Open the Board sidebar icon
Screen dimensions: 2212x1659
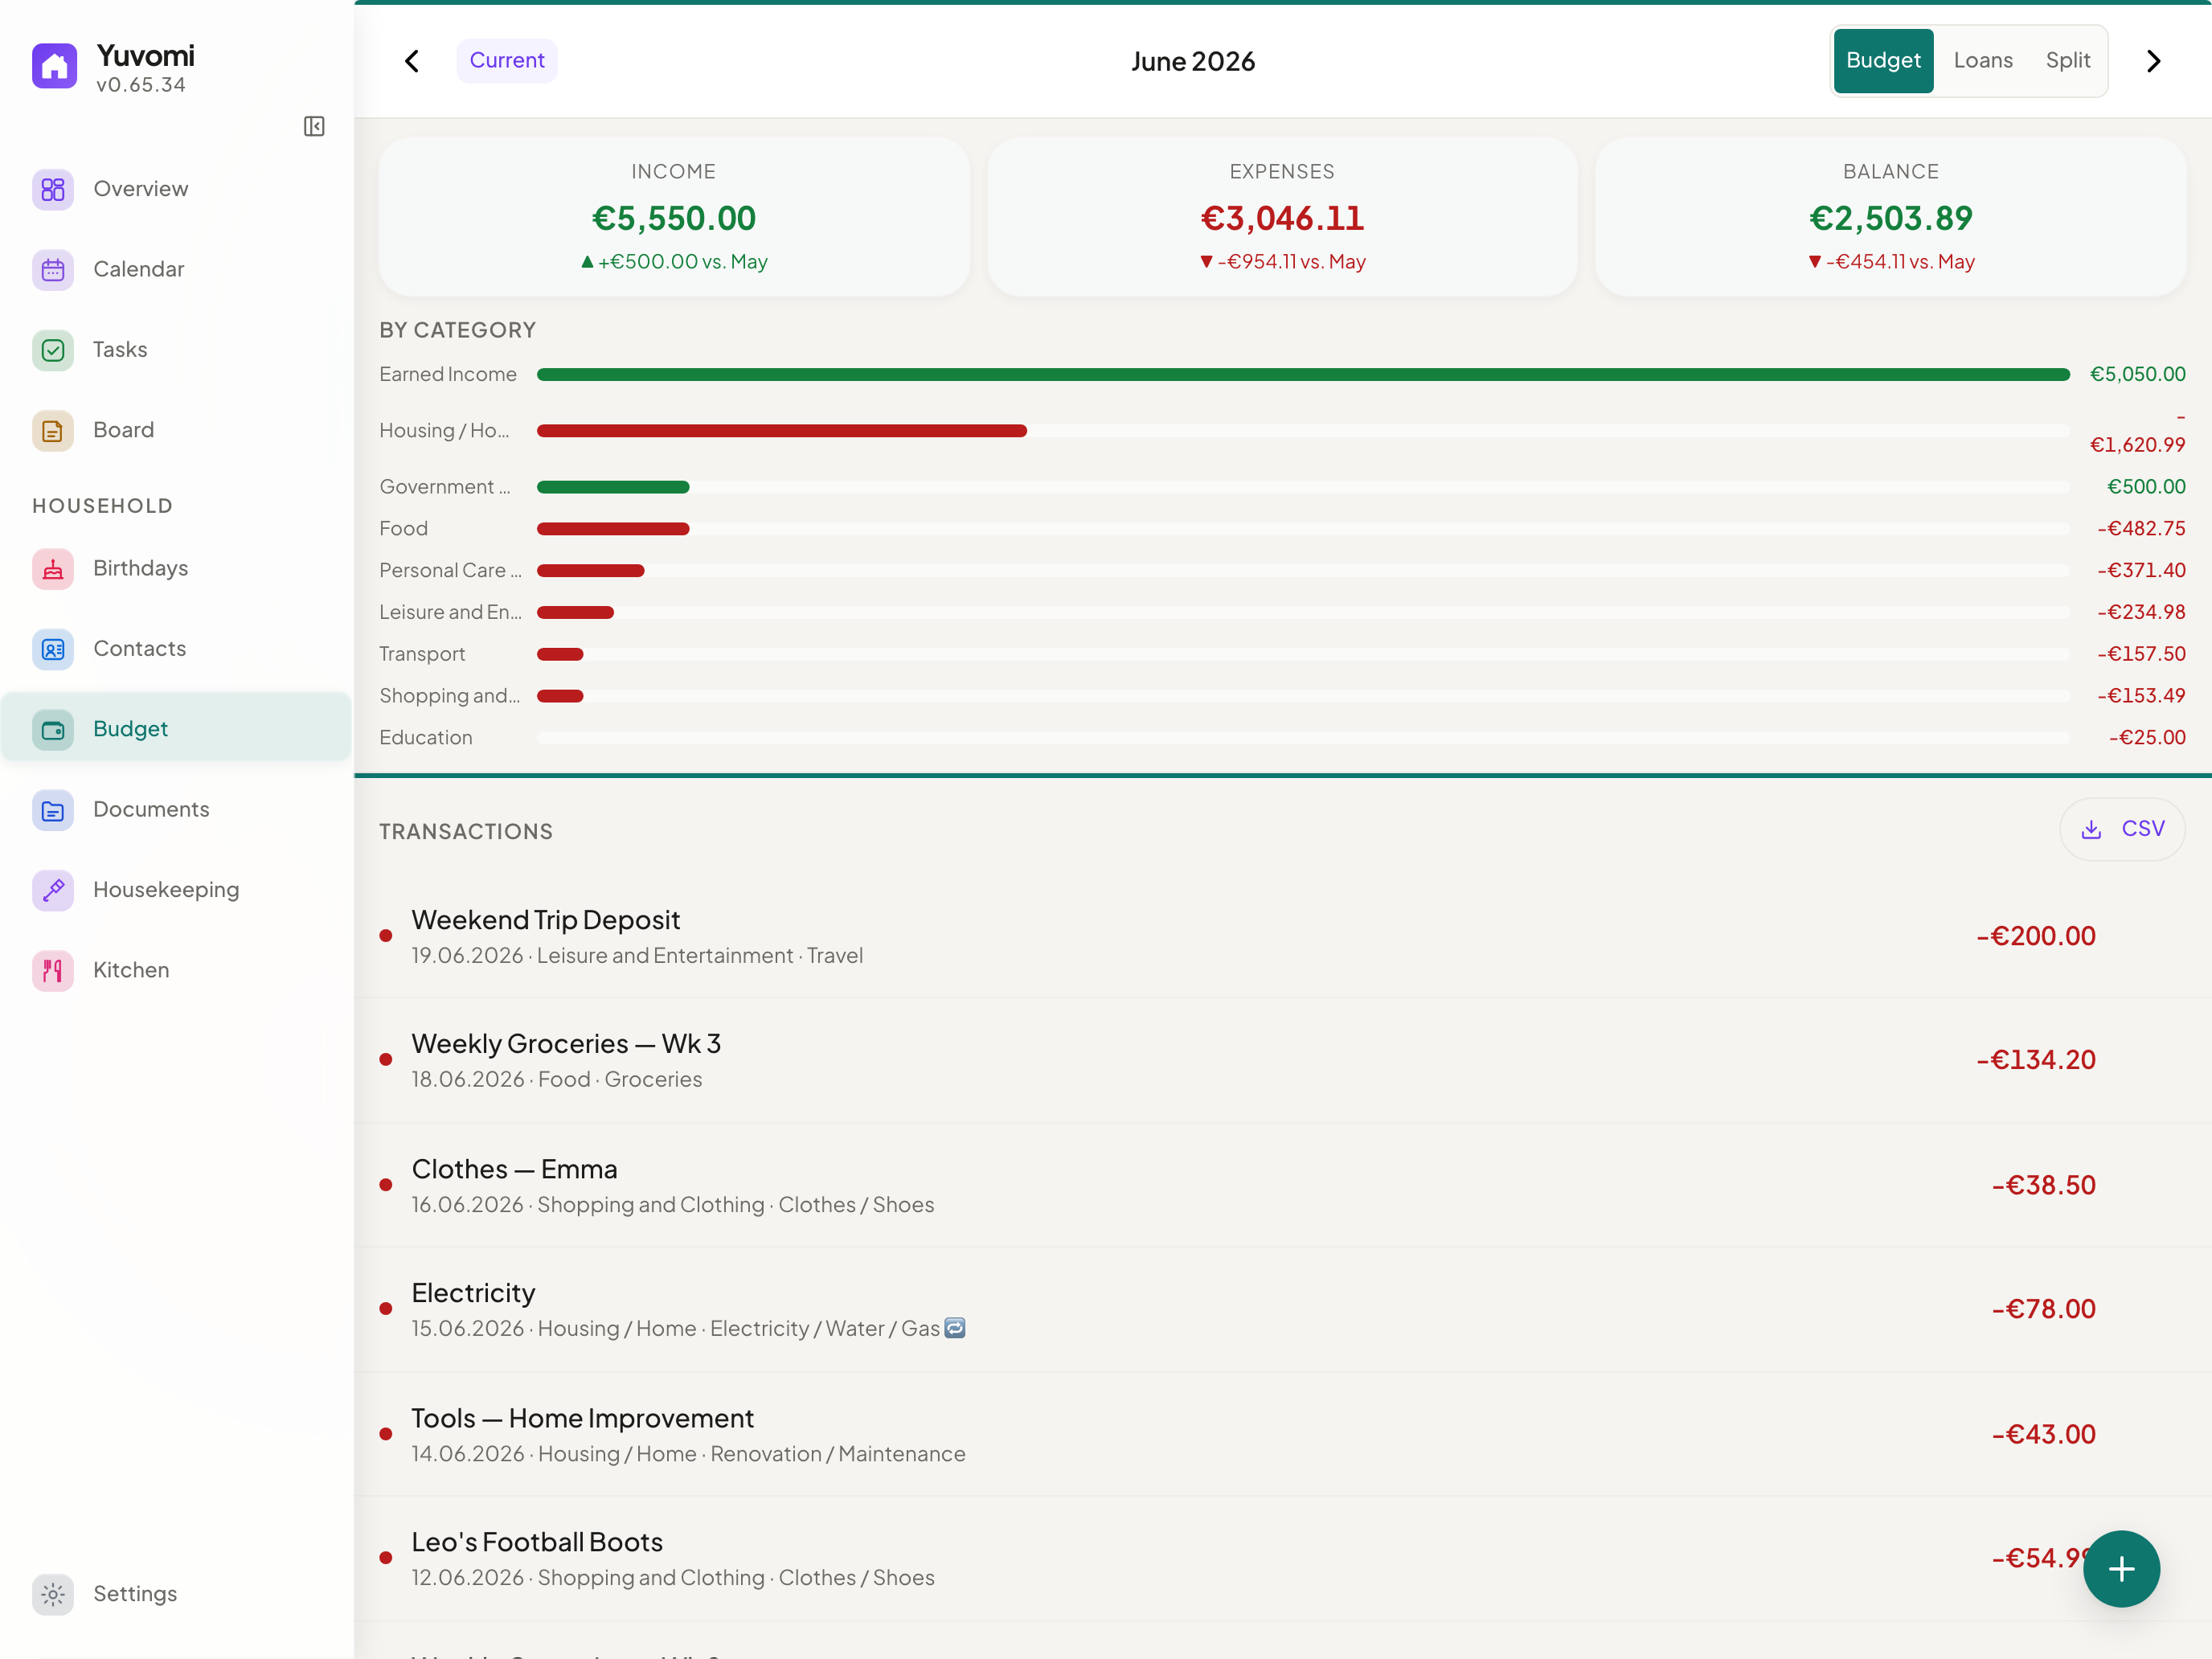[53, 430]
